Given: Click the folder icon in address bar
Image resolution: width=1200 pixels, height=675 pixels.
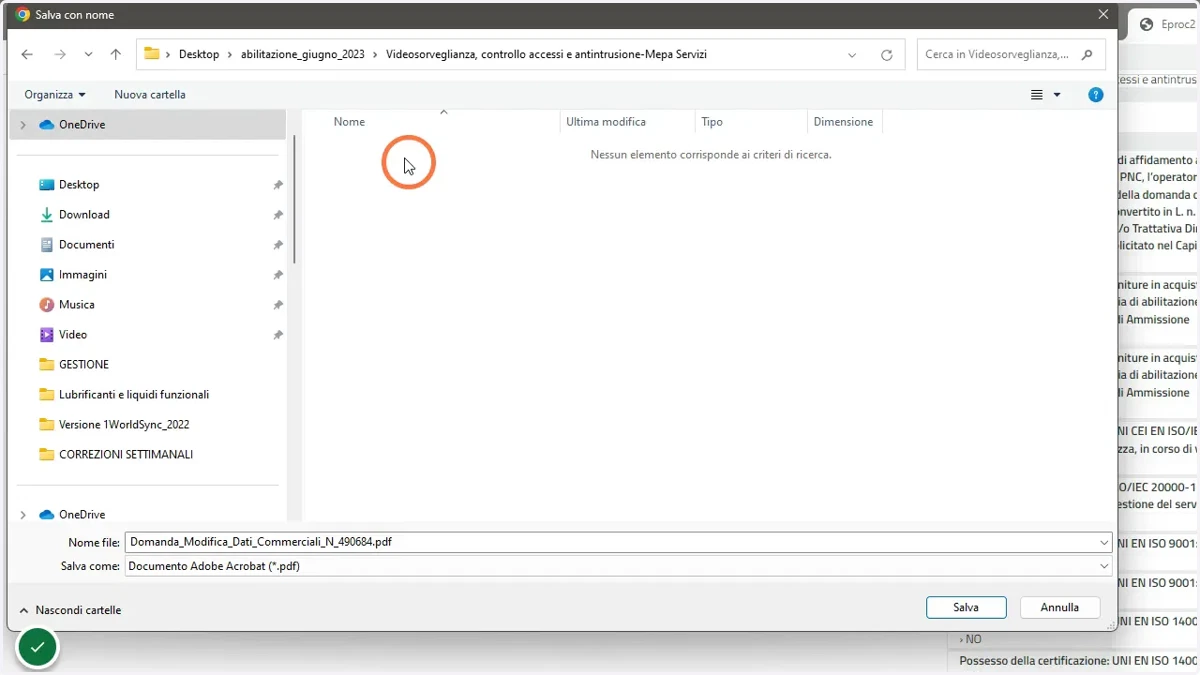Looking at the screenshot, I should click(152, 54).
